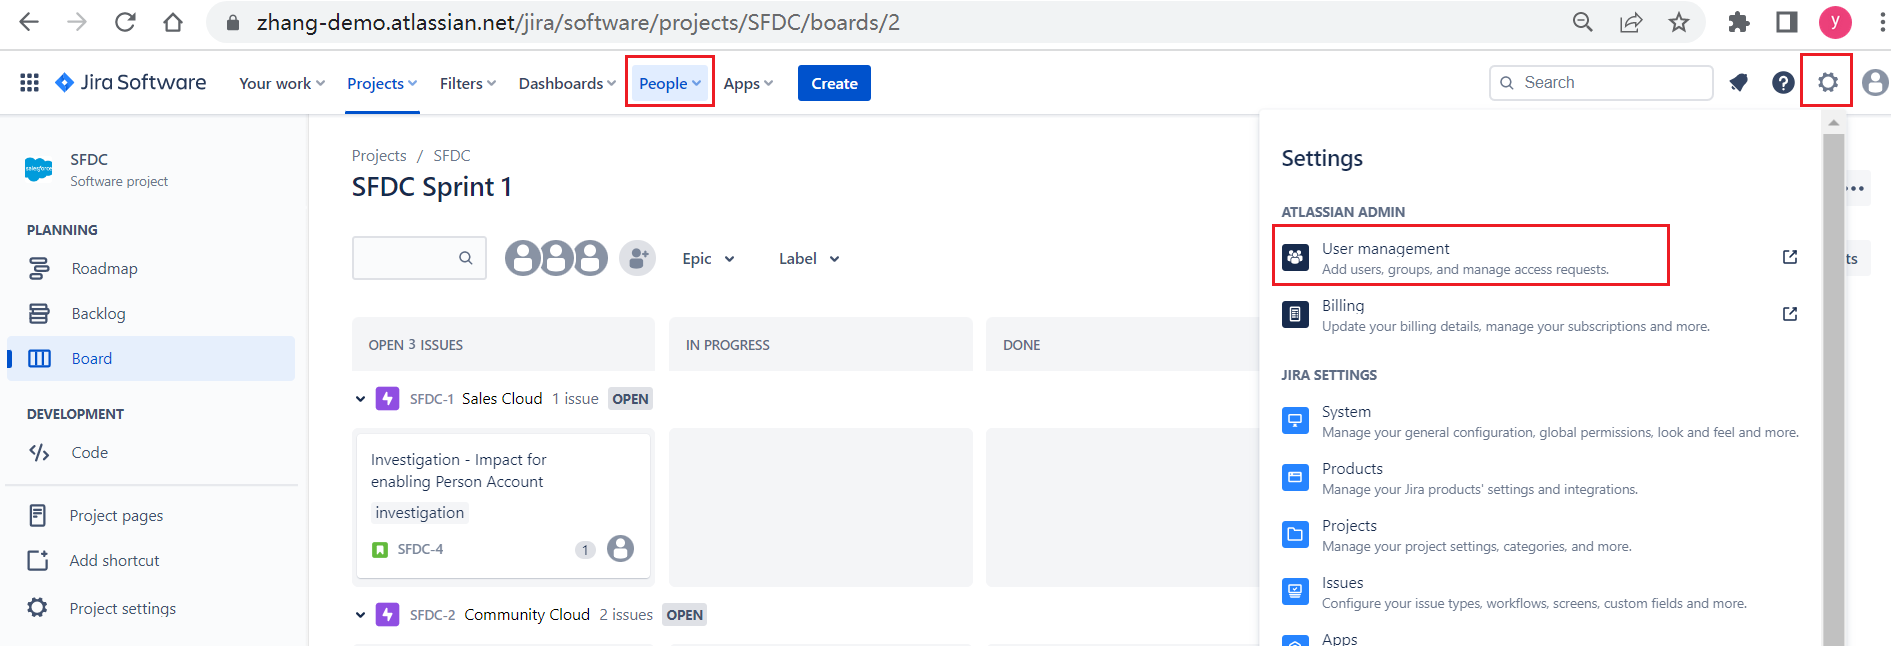This screenshot has width=1891, height=646.
Task: Open the Projects dropdown menu
Action: tap(382, 83)
